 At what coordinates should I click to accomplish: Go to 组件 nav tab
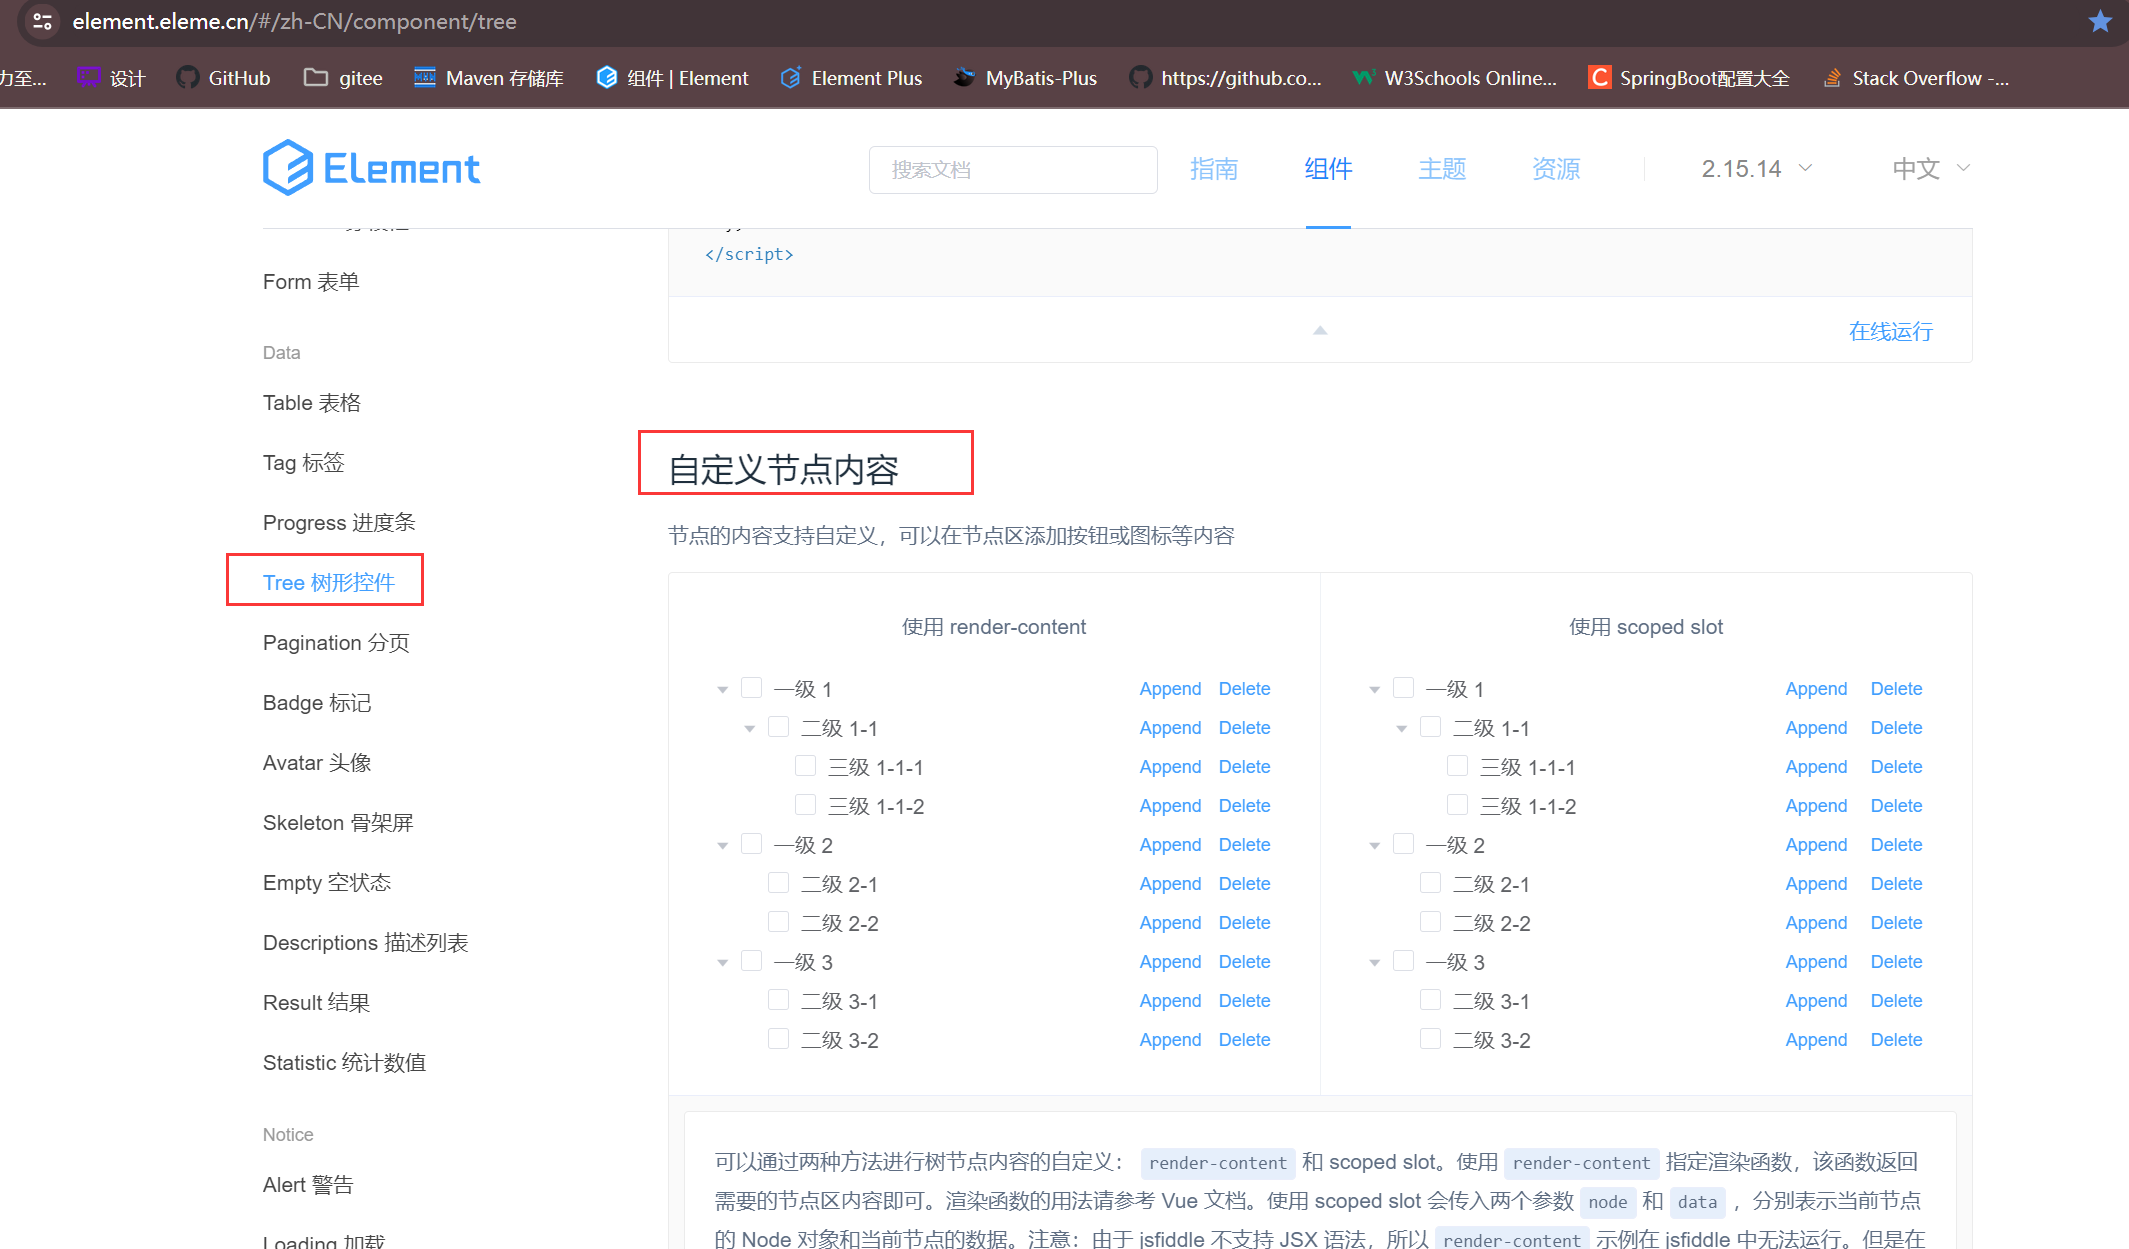coord(1328,169)
